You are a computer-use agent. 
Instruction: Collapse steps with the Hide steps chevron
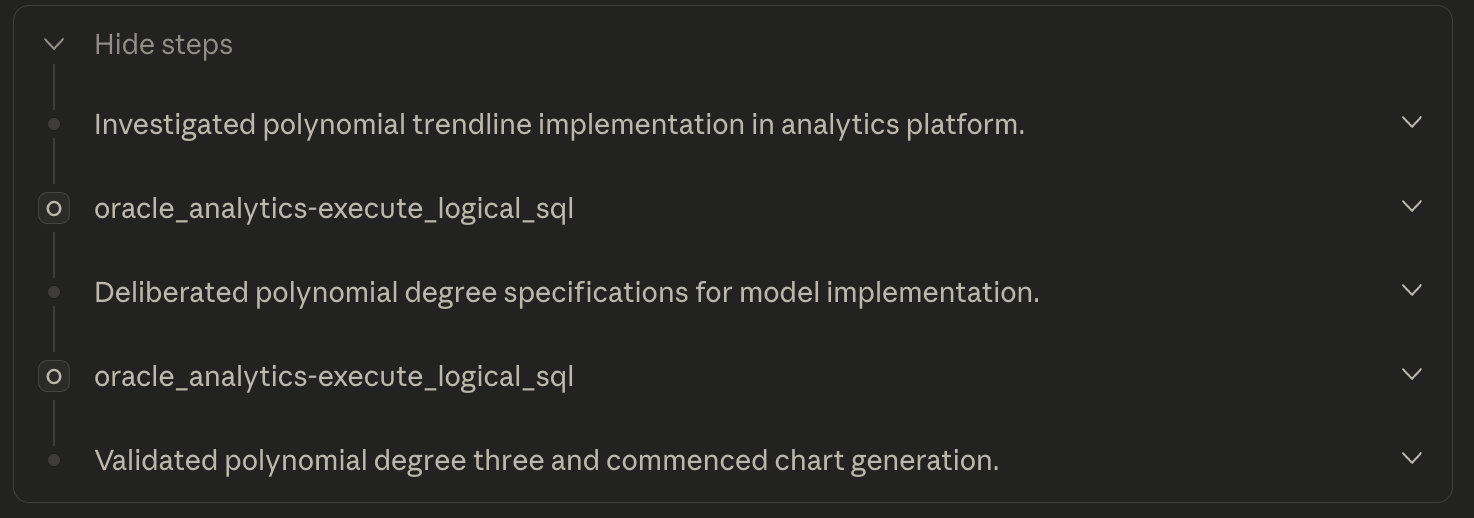[54, 44]
